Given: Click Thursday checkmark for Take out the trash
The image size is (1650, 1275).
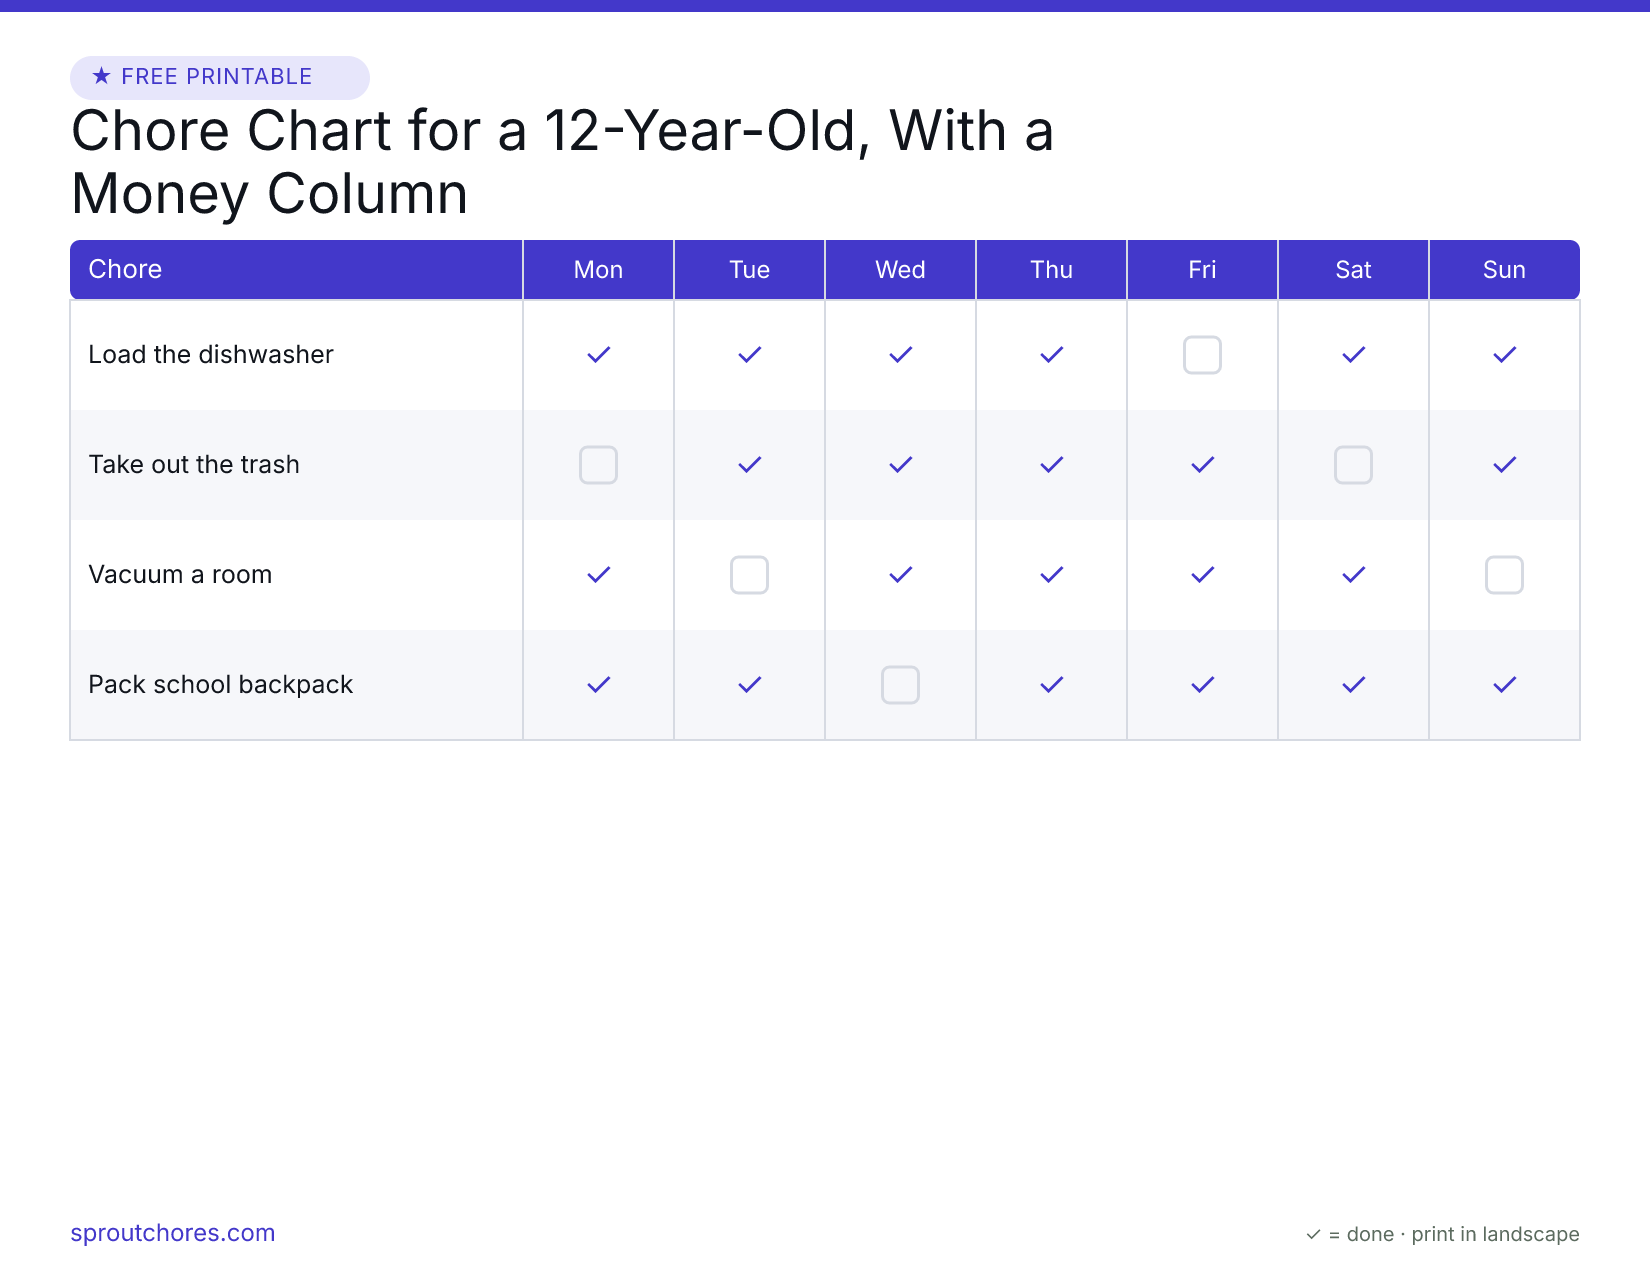Looking at the screenshot, I should click(x=1051, y=465).
